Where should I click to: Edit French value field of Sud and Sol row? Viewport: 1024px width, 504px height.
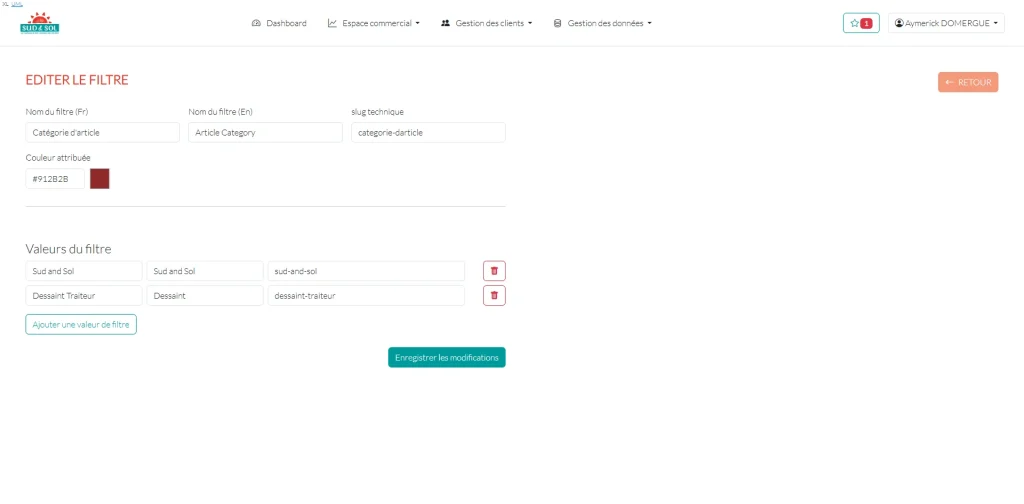click(84, 271)
